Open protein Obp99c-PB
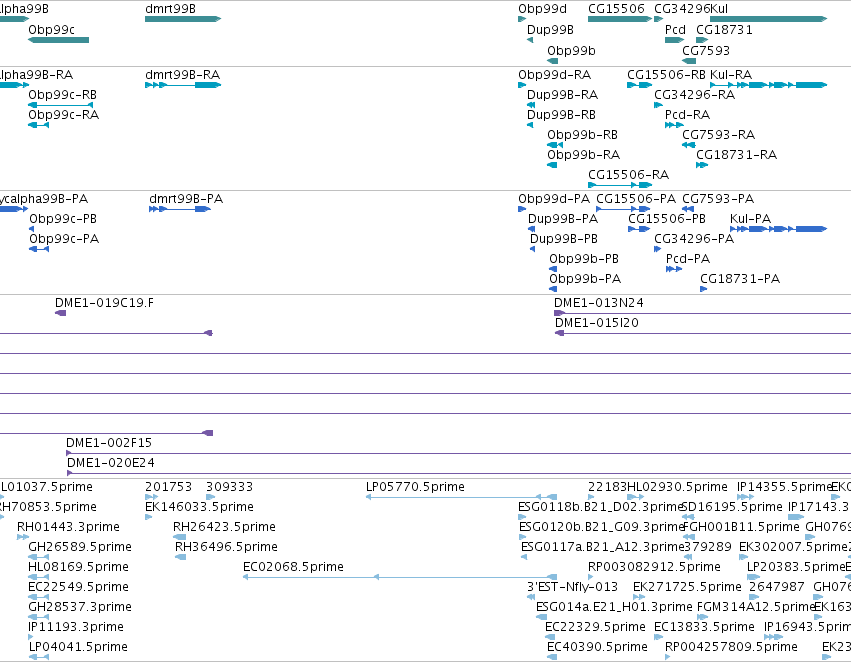Screen dimensions: 851x662 coord(63,219)
